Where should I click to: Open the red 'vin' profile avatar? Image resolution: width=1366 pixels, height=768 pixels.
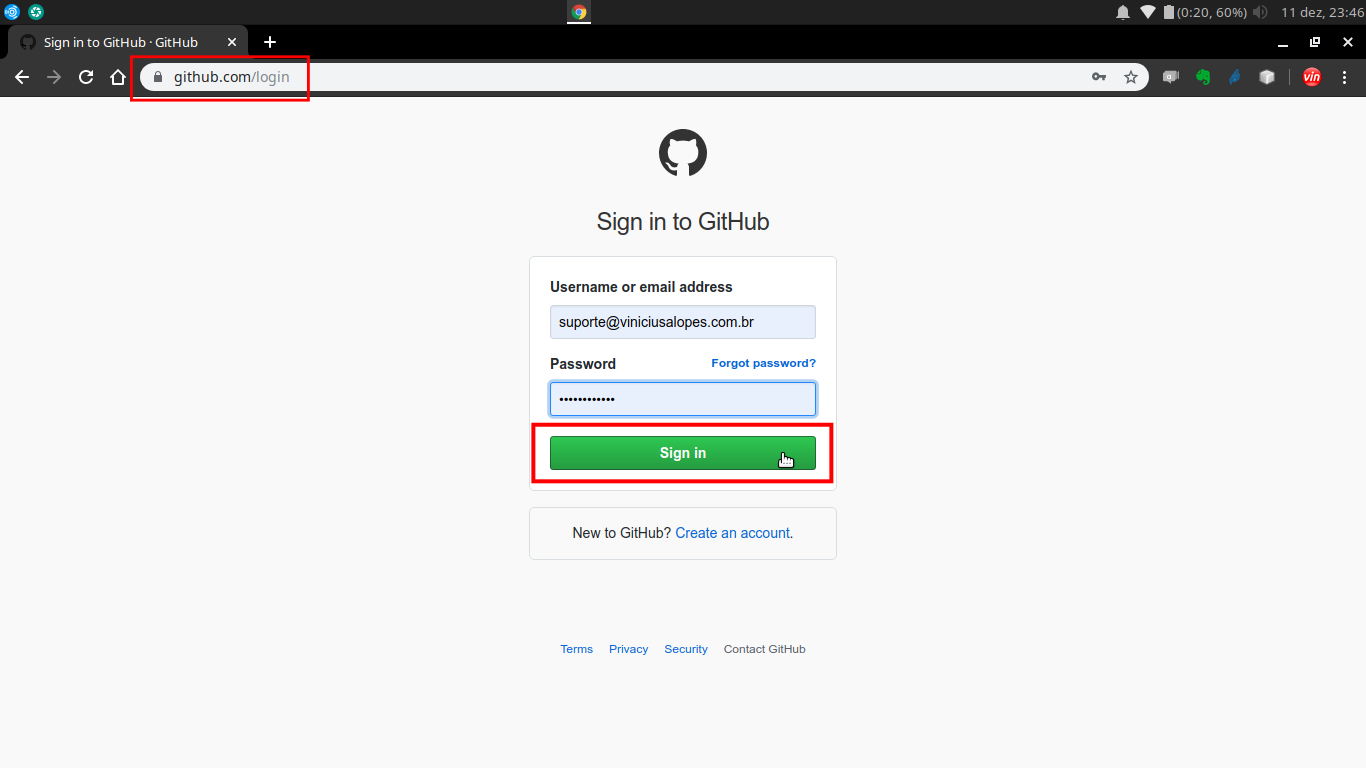[x=1312, y=77]
